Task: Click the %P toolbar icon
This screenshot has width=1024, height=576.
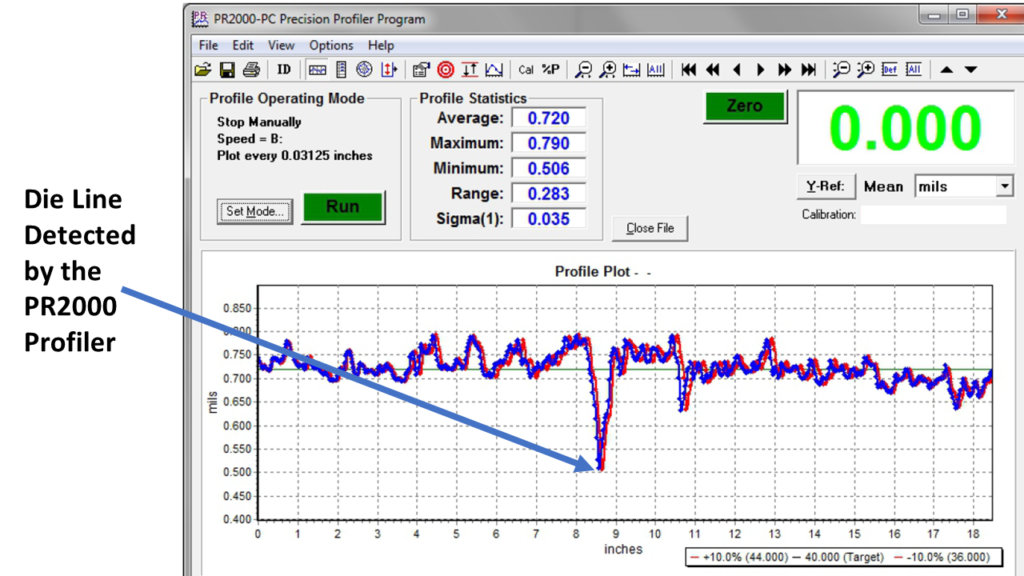Action: [x=549, y=69]
